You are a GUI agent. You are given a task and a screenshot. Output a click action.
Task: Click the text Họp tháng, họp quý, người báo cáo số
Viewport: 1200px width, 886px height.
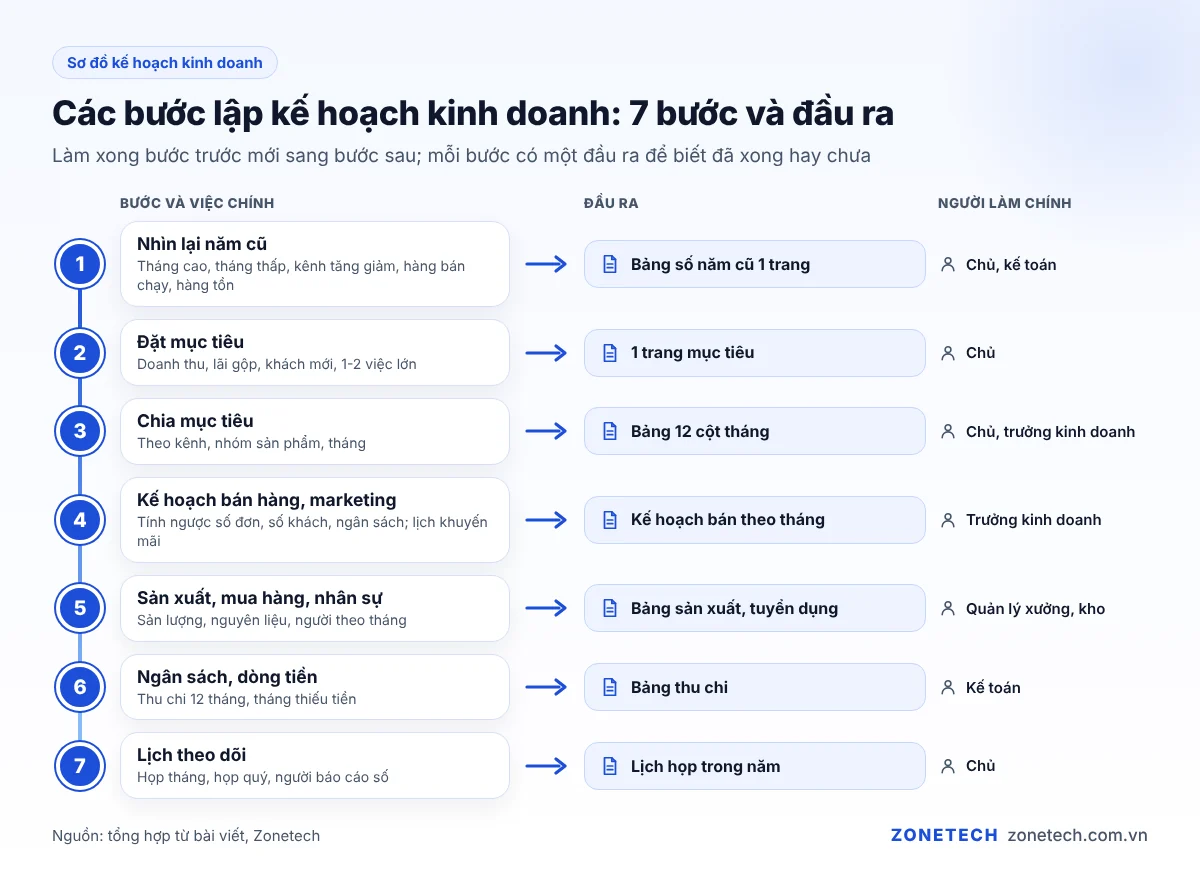point(263,777)
